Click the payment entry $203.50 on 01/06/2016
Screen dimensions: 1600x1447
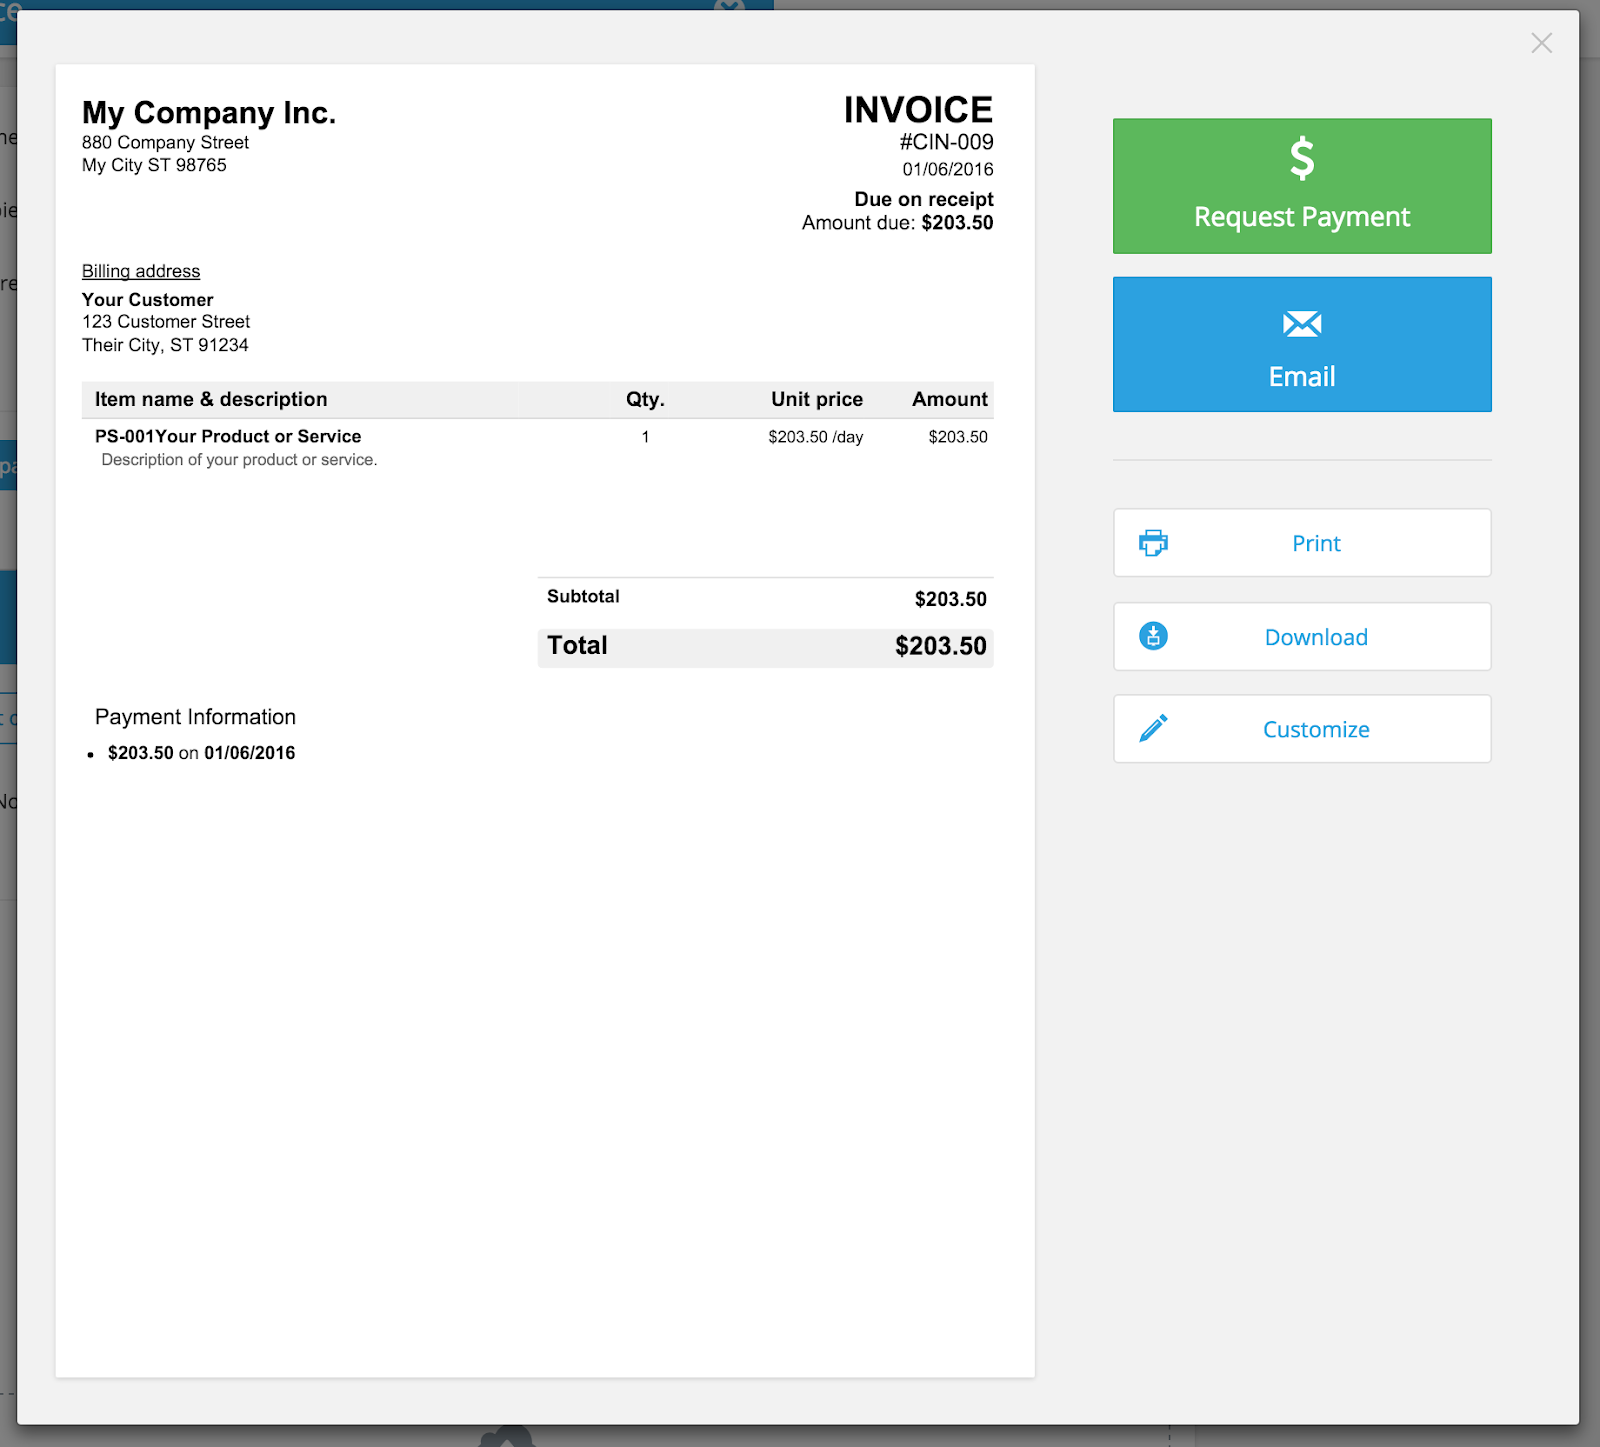point(202,753)
